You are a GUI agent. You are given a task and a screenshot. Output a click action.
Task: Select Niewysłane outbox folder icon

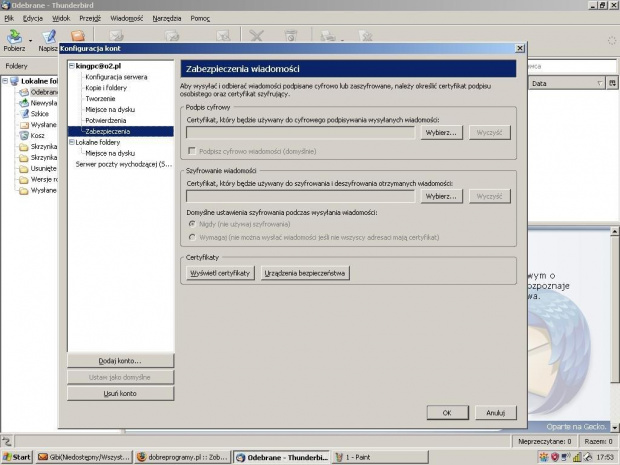(x=24, y=103)
